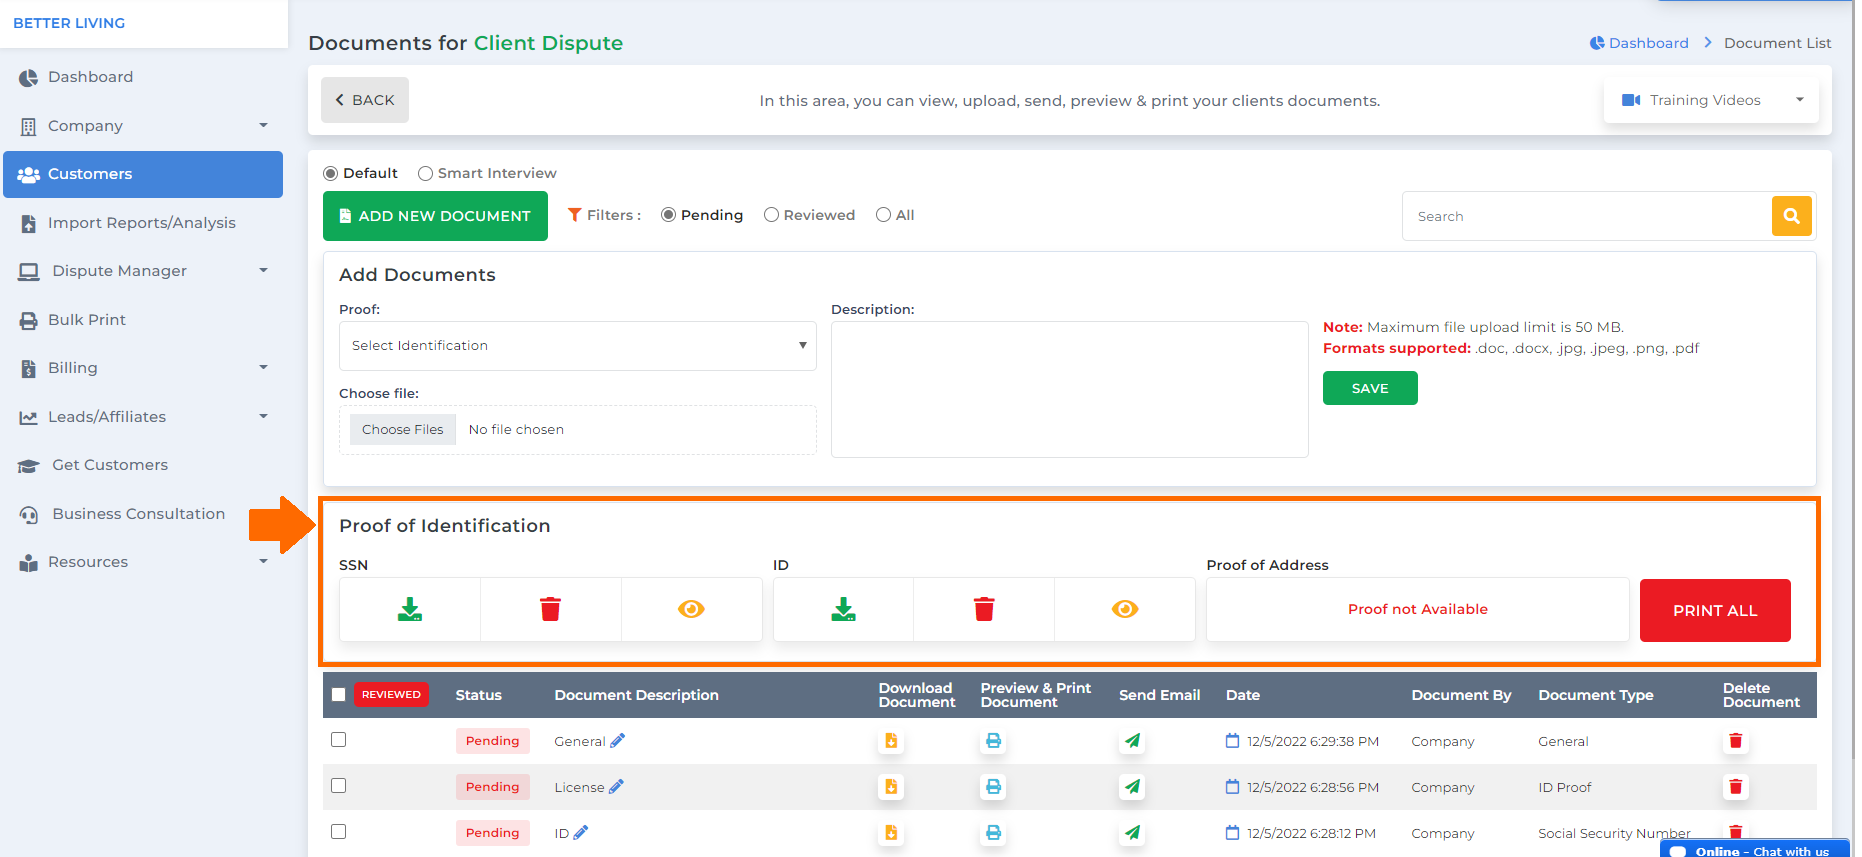The height and width of the screenshot is (857, 1862).
Task: Tick the select-all checkbox in table header
Action: point(338,694)
